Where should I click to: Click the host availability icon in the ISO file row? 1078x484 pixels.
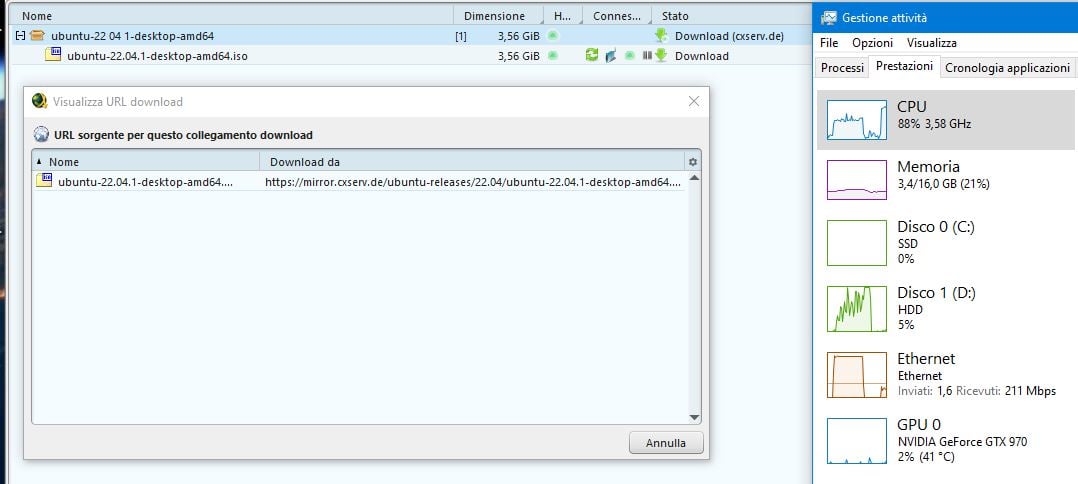pyautogui.click(x=553, y=55)
